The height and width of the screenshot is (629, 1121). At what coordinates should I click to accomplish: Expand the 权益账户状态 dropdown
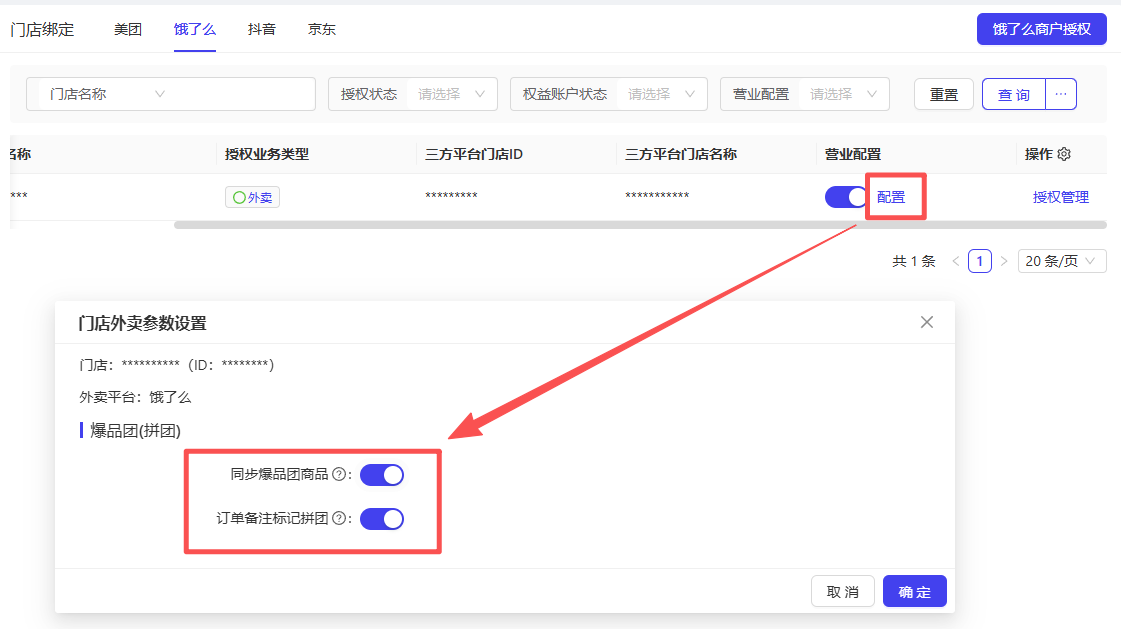click(x=660, y=94)
